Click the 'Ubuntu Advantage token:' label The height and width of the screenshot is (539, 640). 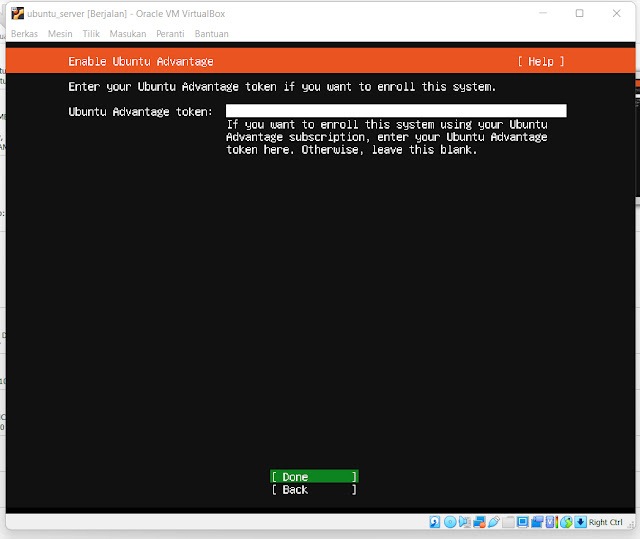point(140,112)
